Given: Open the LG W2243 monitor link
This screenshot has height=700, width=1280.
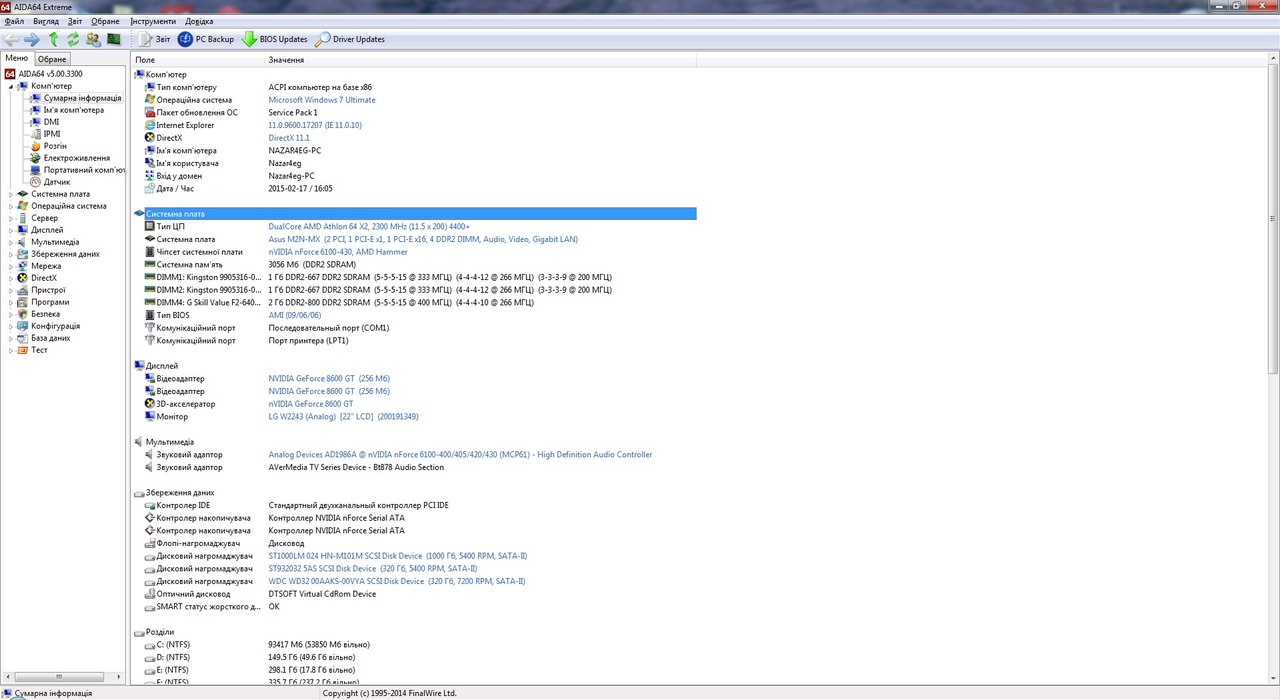Looking at the screenshot, I should pyautogui.click(x=343, y=417).
